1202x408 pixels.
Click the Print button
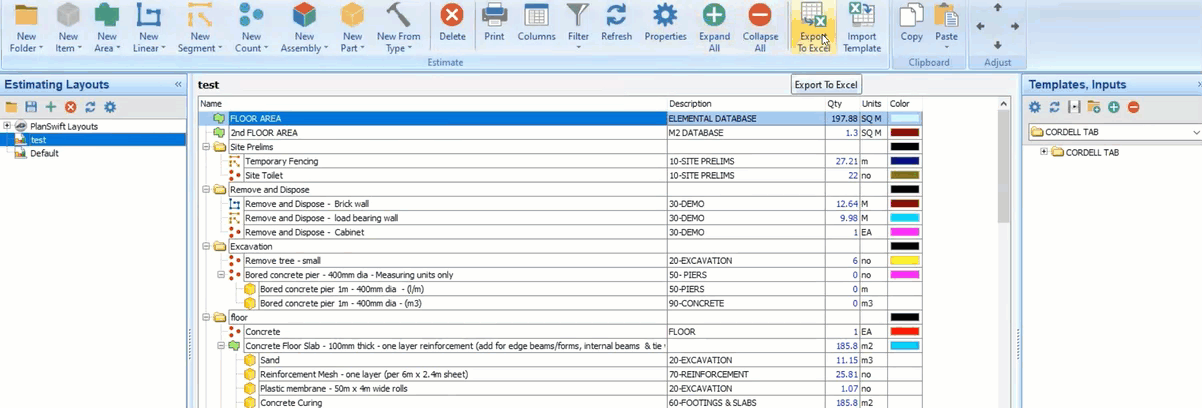point(494,23)
